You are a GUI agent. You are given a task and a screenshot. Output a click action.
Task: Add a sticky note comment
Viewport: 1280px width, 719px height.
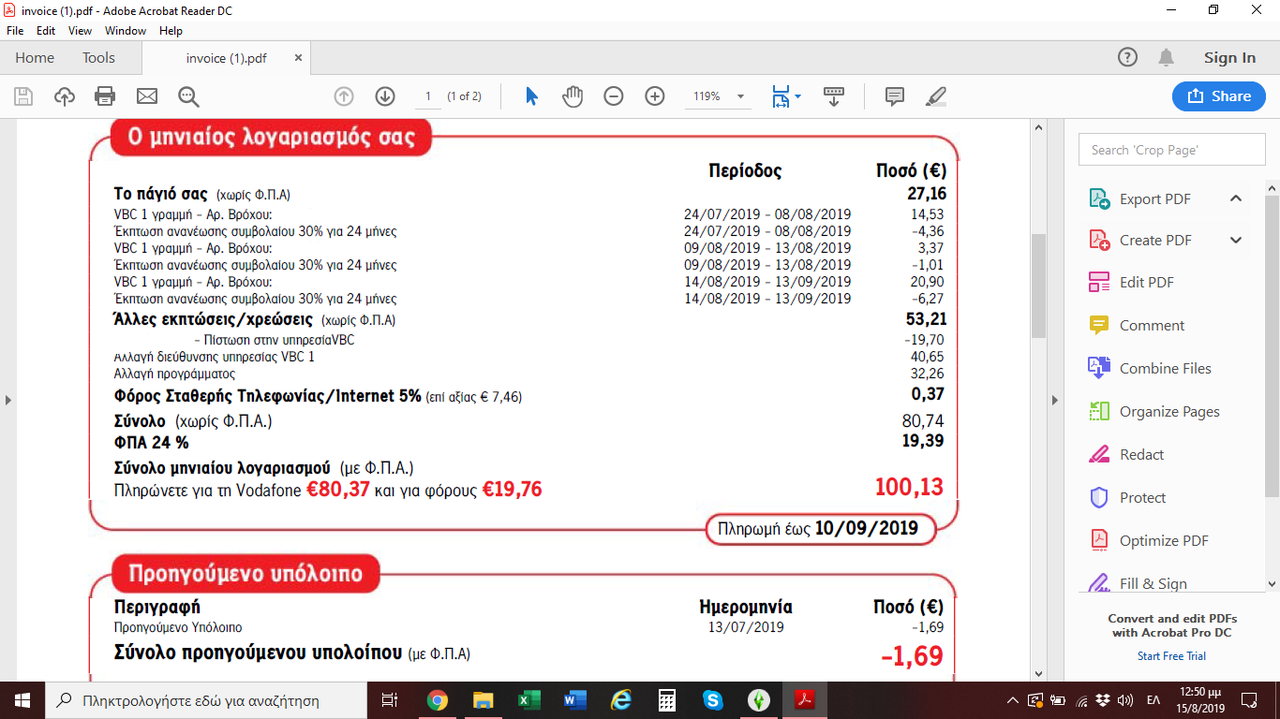pyautogui.click(x=895, y=96)
